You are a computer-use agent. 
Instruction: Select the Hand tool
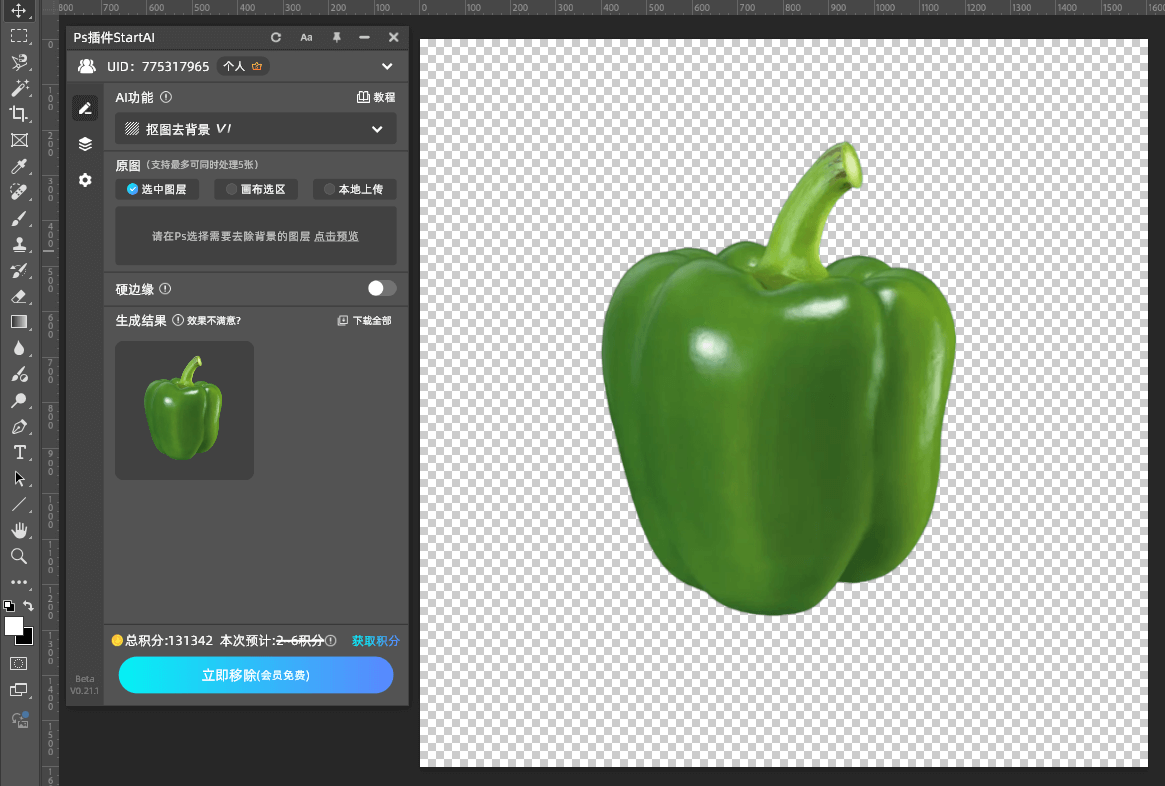18,530
